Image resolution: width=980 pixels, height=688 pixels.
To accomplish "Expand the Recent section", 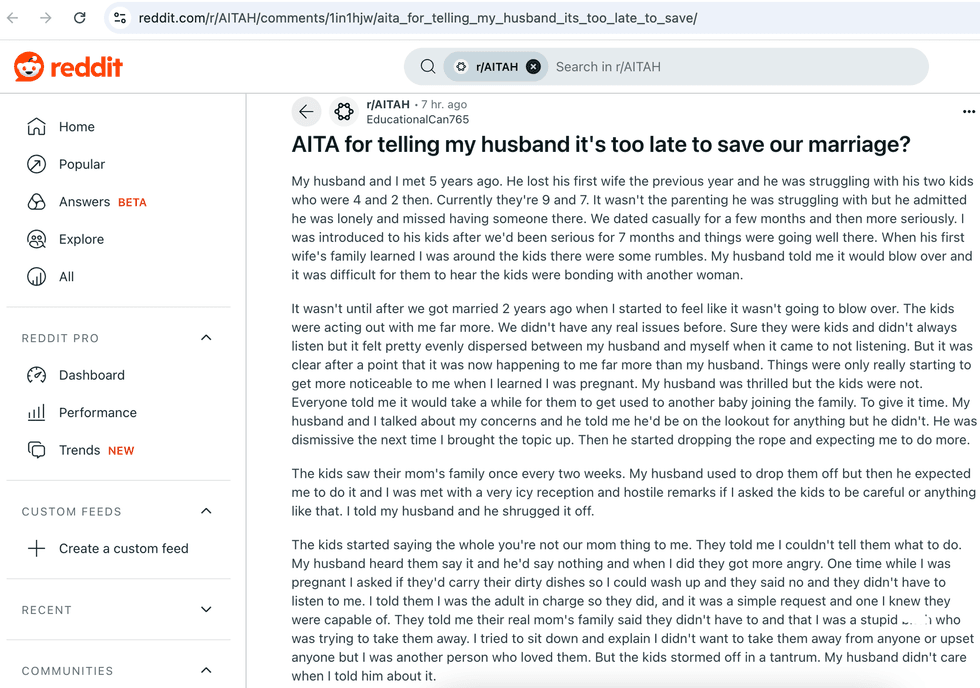I will [206, 609].
